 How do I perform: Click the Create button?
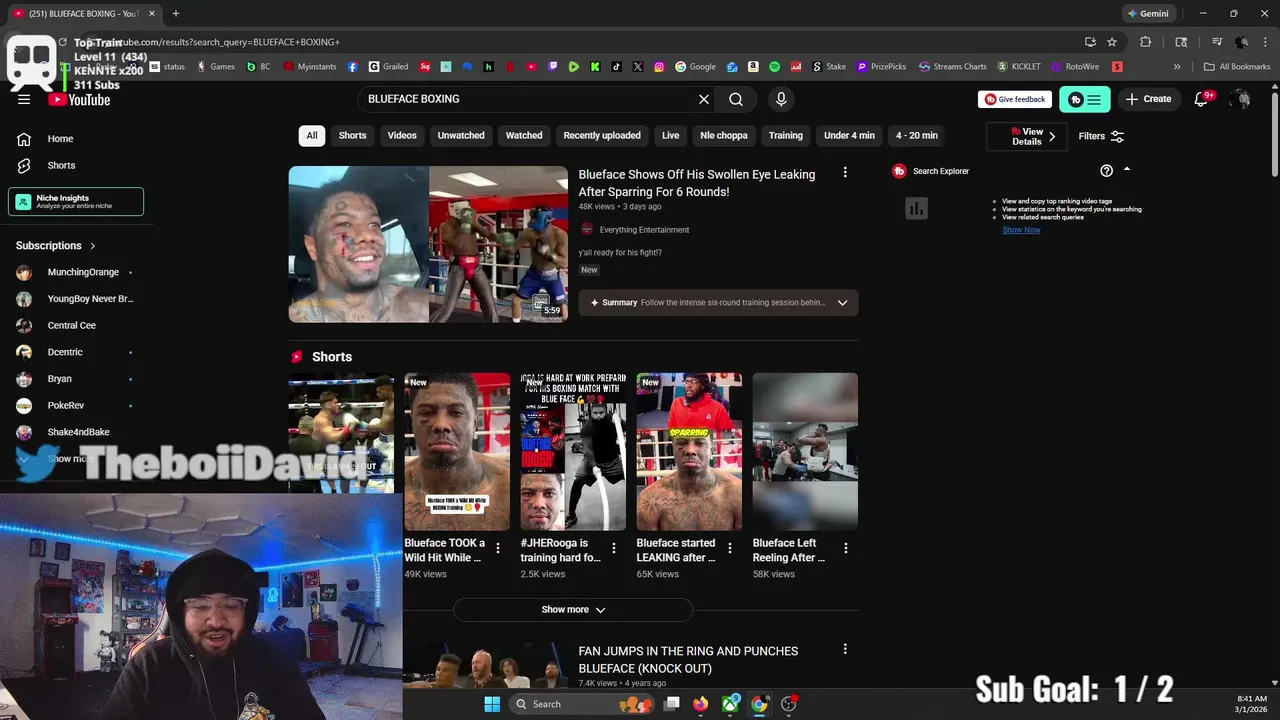pos(1148,99)
